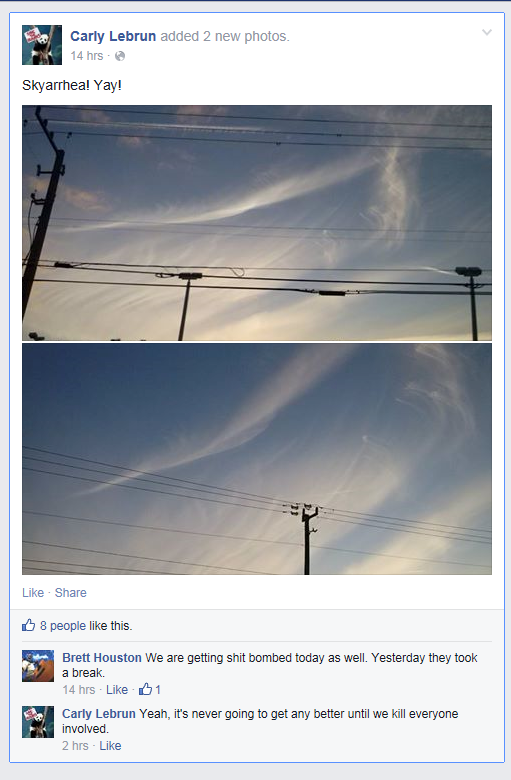The width and height of the screenshot is (511, 780).
Task: Like Carly Lebrun's comment
Action: (x=110, y=746)
